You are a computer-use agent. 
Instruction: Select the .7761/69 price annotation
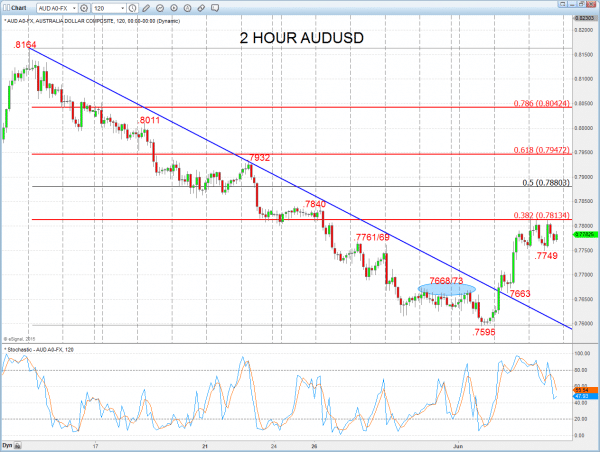click(x=372, y=237)
